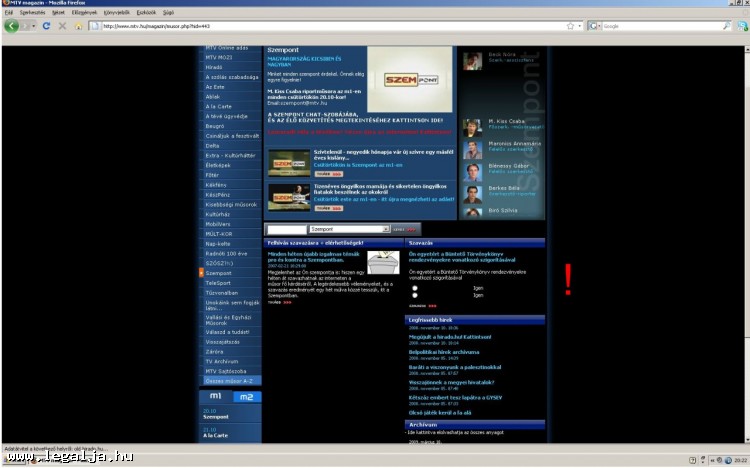Open the Szempont show selector dropdown

pyautogui.click(x=349, y=229)
